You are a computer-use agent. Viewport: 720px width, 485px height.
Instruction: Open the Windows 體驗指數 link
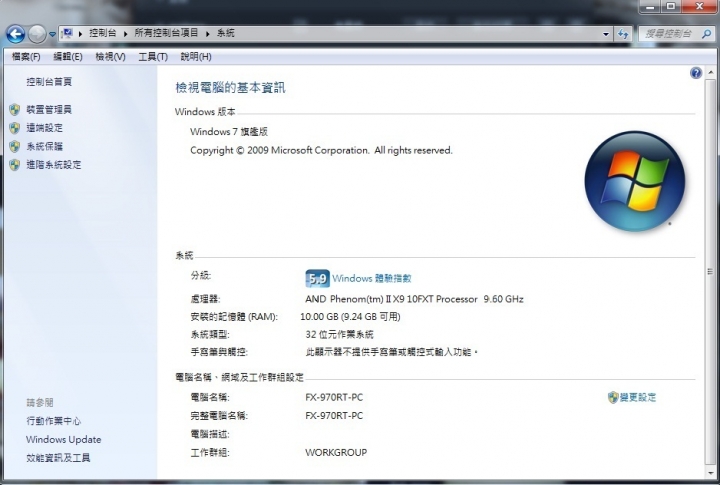[x=371, y=278]
